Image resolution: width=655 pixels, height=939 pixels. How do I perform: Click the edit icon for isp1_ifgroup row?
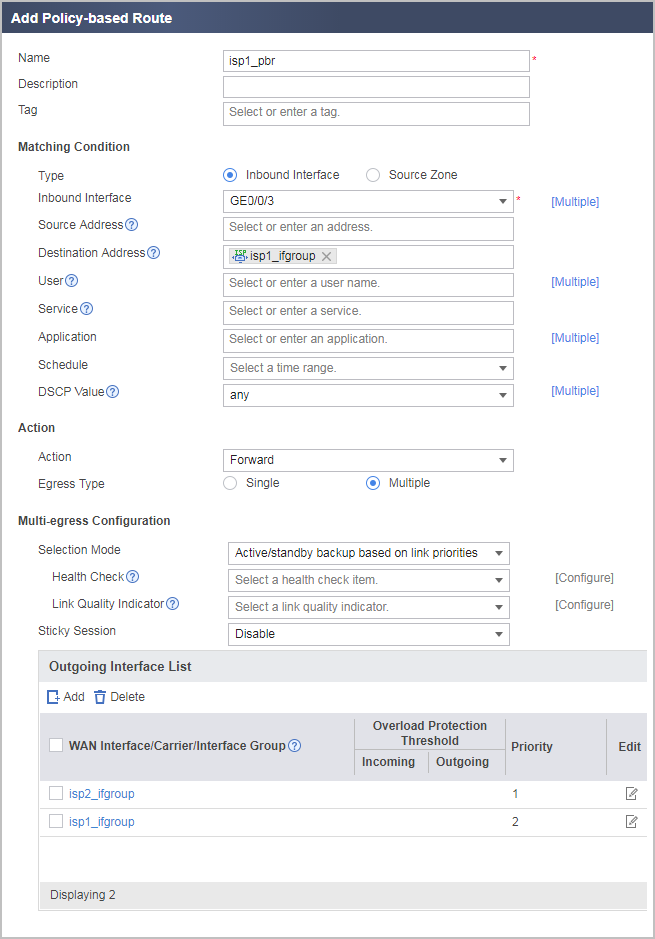tap(631, 822)
